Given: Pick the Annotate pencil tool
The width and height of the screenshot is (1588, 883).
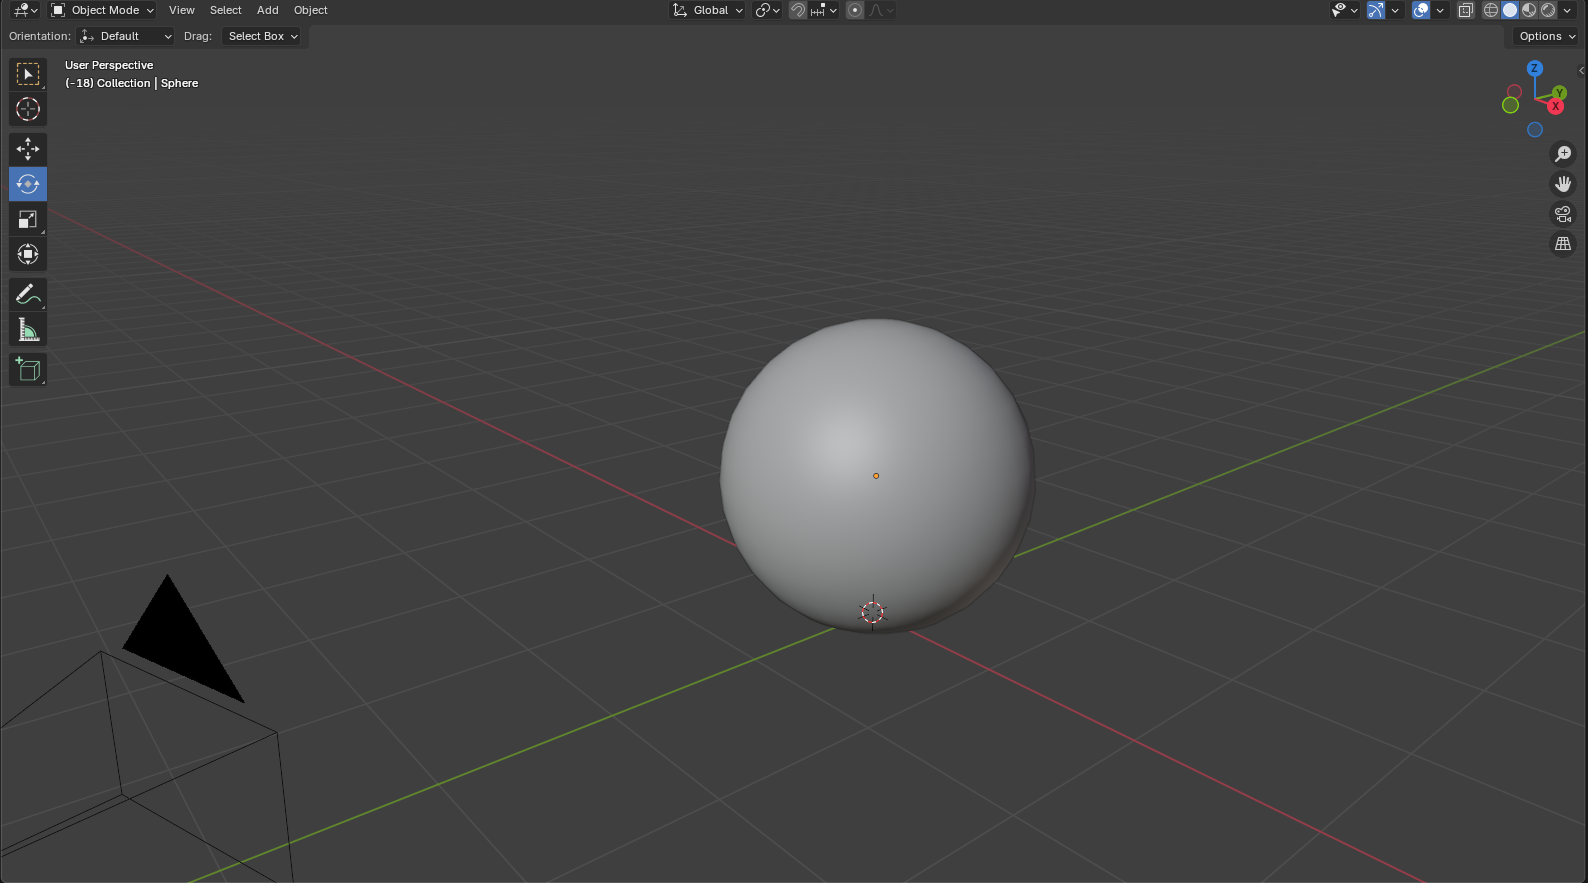Looking at the screenshot, I should click(x=28, y=294).
